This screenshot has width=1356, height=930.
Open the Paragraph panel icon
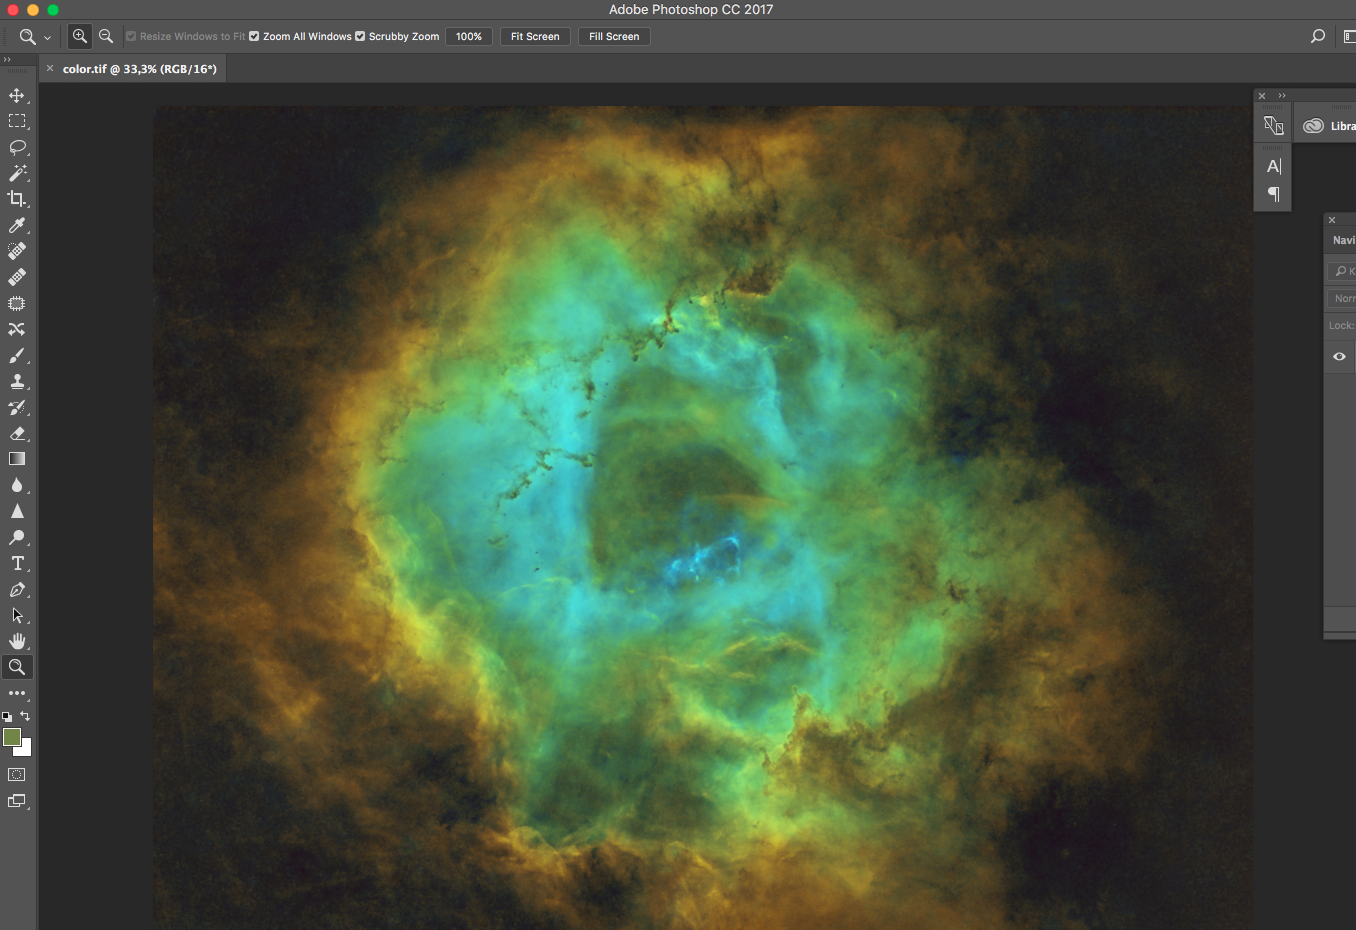[x=1273, y=194]
